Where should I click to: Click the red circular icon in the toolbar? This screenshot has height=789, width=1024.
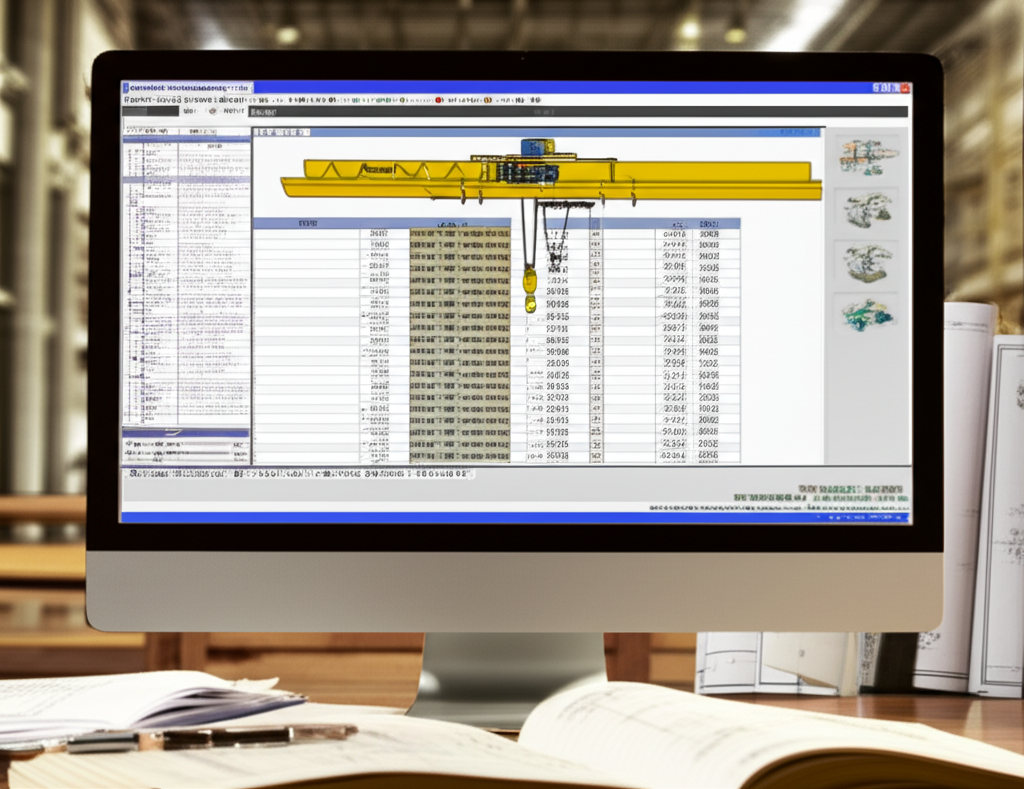point(439,100)
